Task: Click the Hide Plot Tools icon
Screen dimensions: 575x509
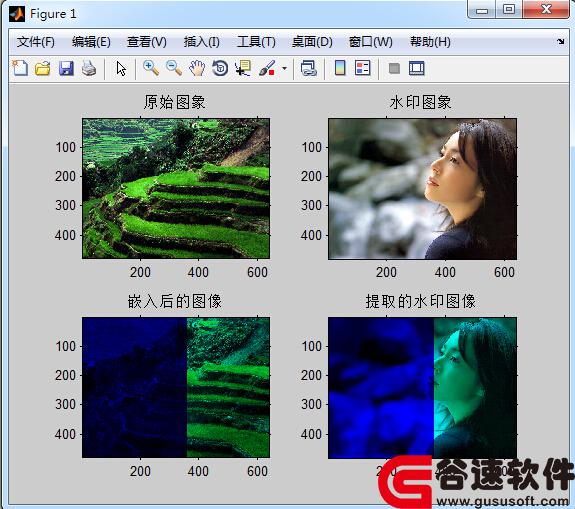Action: click(394, 69)
